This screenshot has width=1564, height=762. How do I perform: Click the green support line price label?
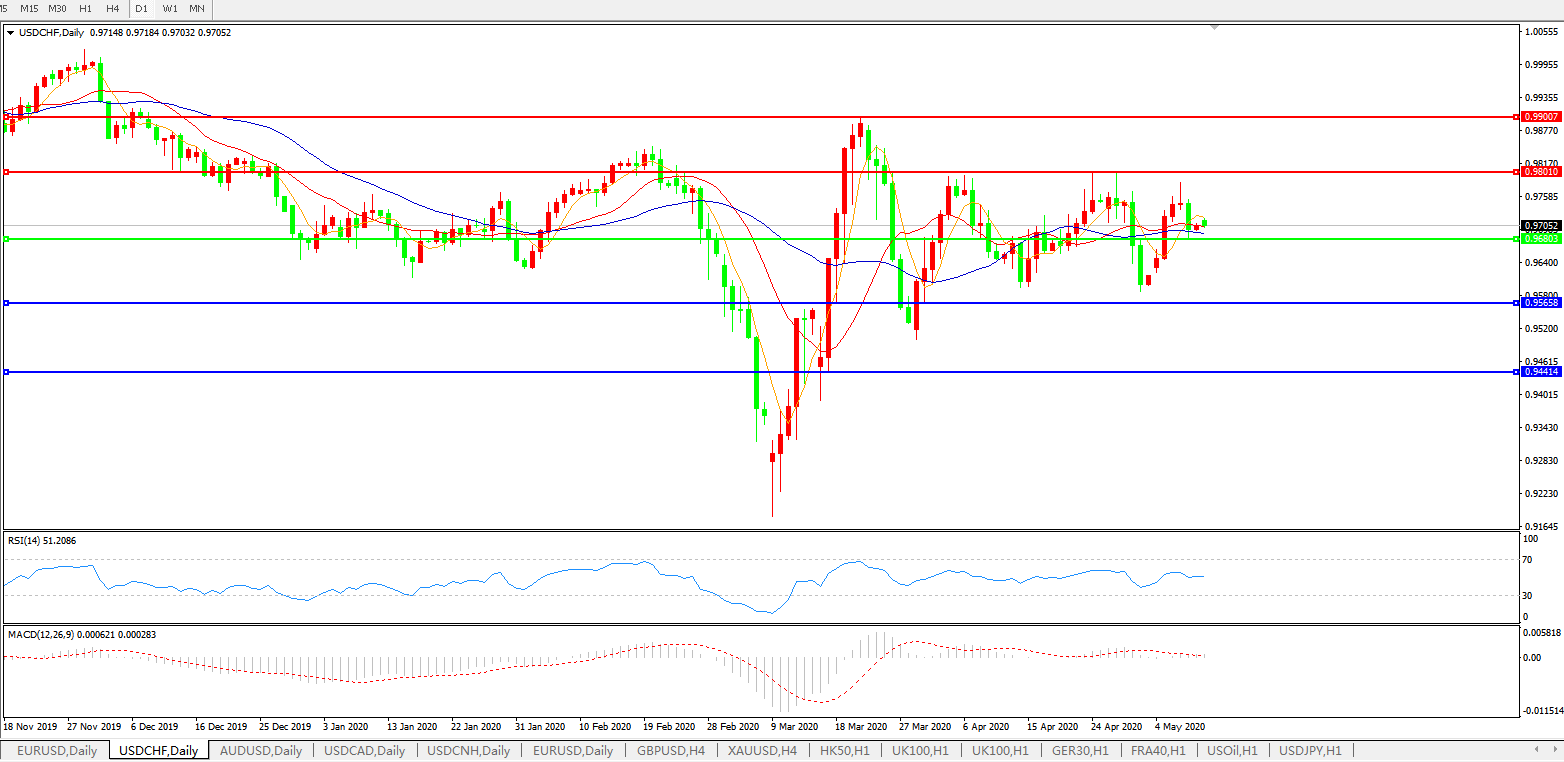1541,239
